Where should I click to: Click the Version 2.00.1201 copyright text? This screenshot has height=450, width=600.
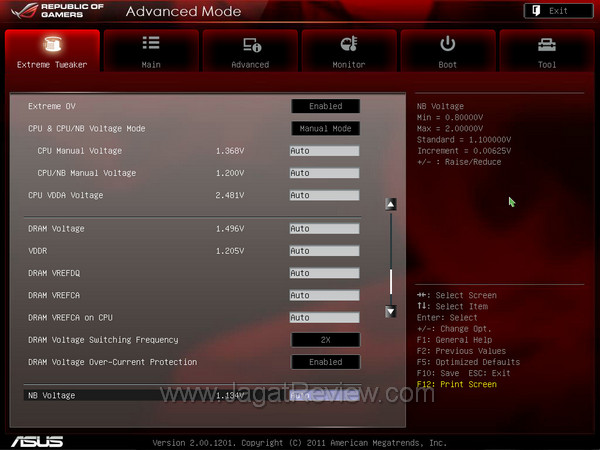coord(300,443)
